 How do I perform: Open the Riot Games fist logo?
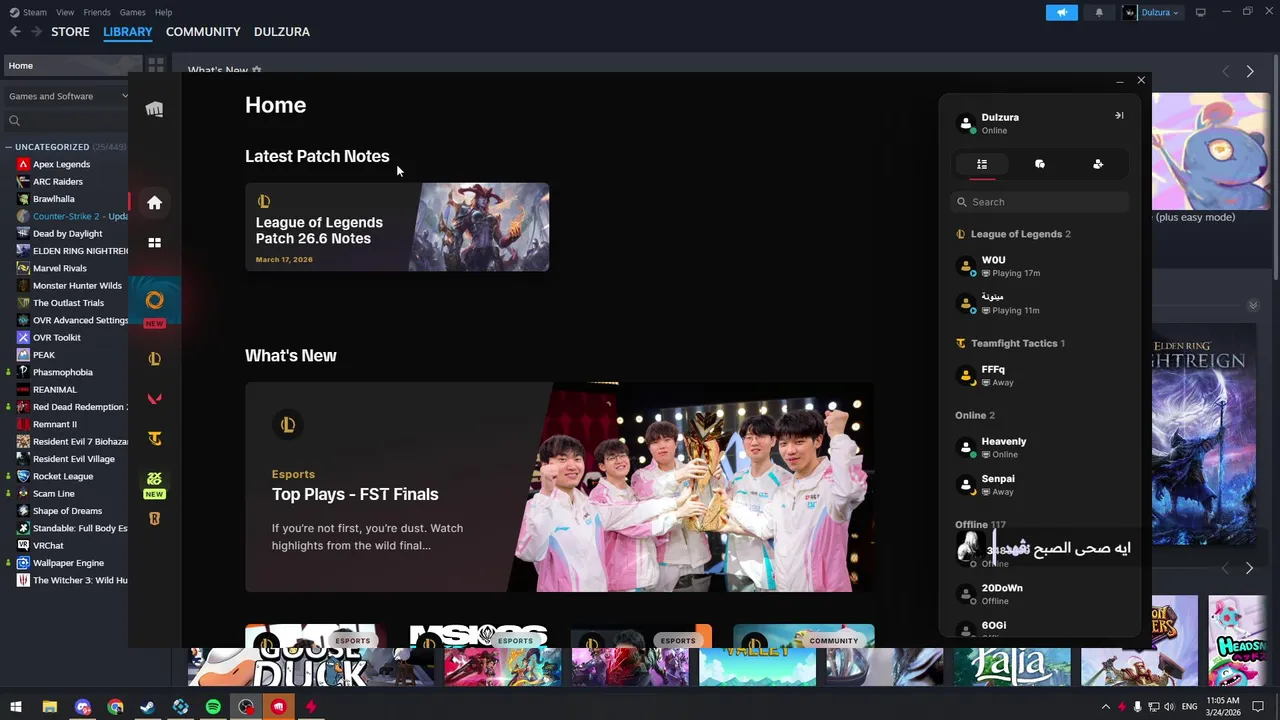[x=154, y=109]
